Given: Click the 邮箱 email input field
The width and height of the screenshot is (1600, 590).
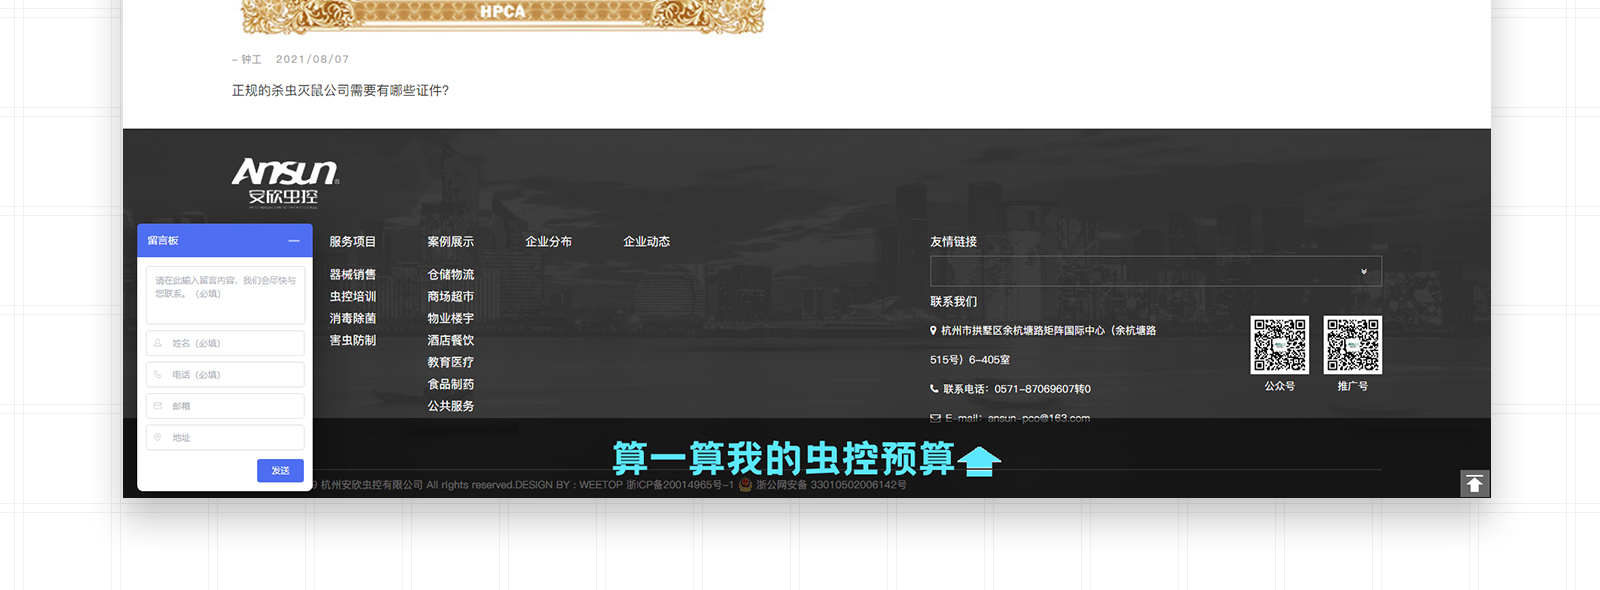Looking at the screenshot, I should coord(226,406).
